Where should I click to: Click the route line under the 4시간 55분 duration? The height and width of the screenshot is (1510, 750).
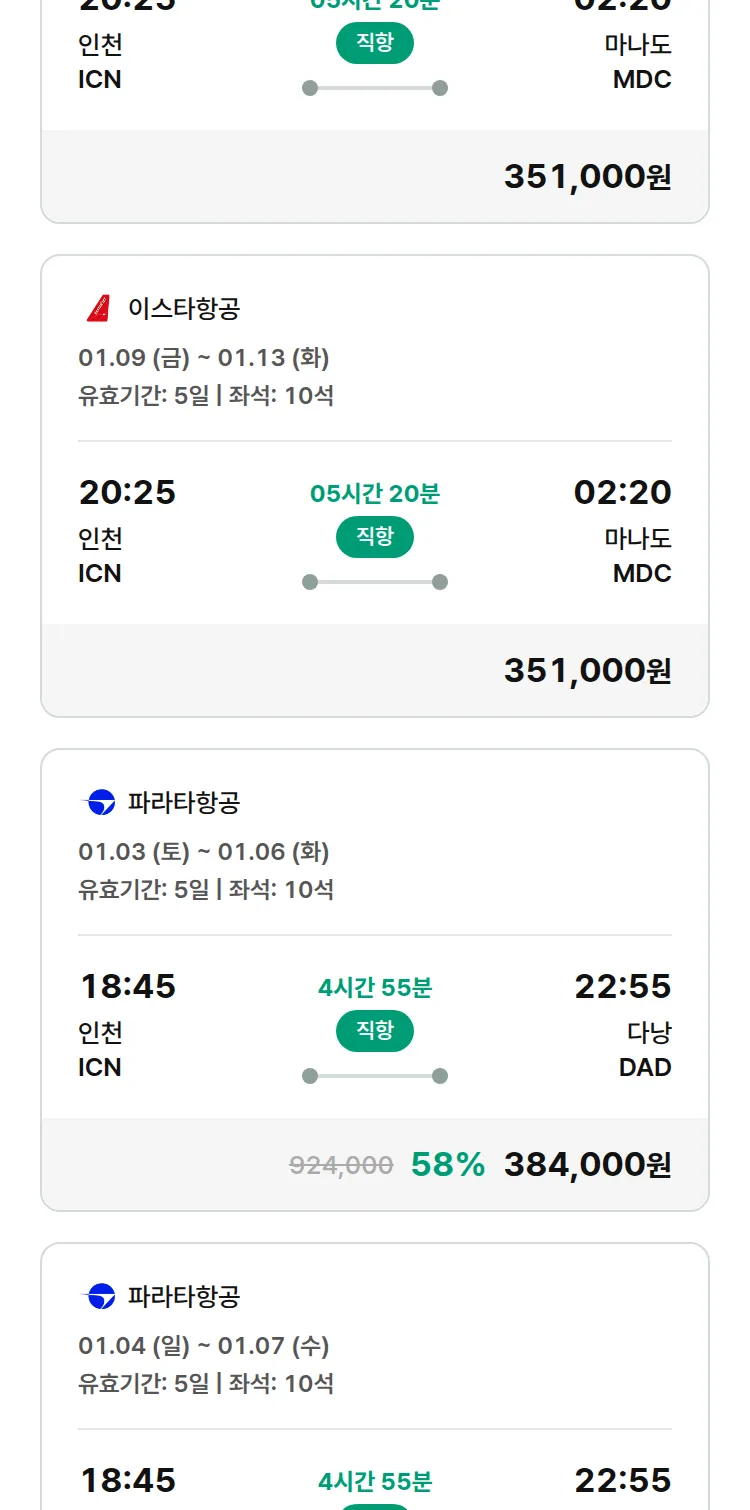(x=375, y=1076)
